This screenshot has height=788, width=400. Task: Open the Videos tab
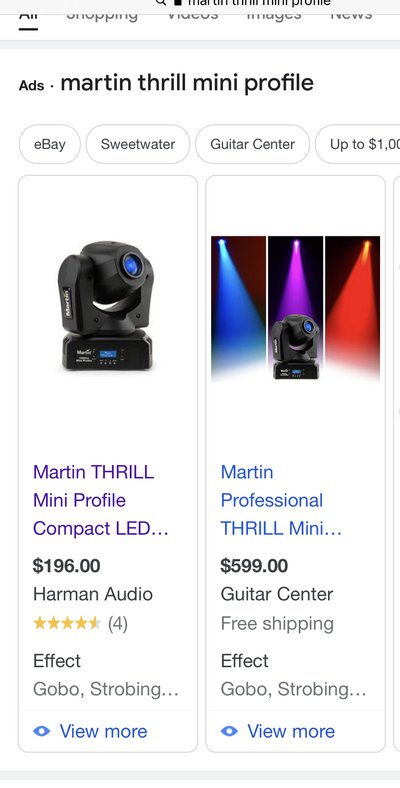192,15
